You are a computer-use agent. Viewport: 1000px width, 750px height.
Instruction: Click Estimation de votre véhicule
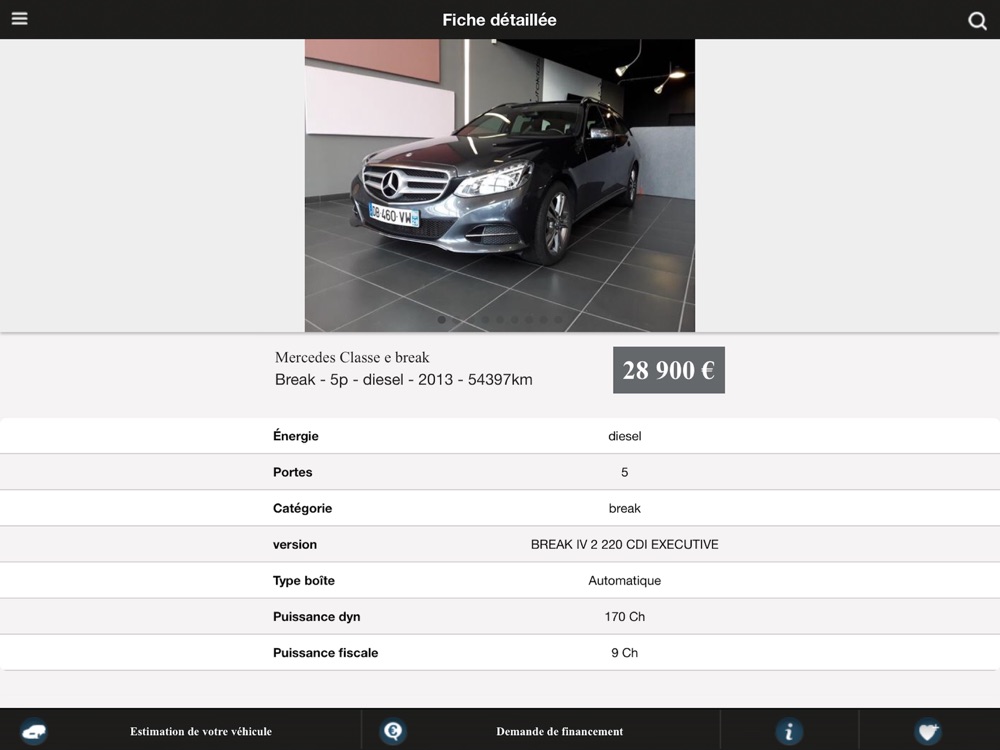point(201,732)
